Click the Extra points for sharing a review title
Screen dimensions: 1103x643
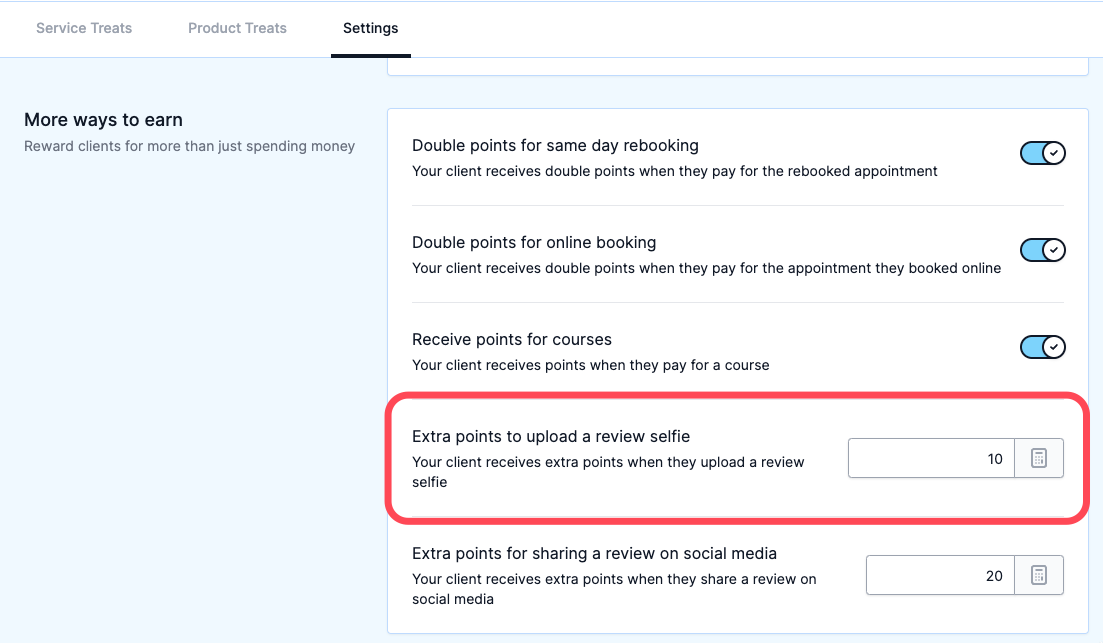click(594, 554)
